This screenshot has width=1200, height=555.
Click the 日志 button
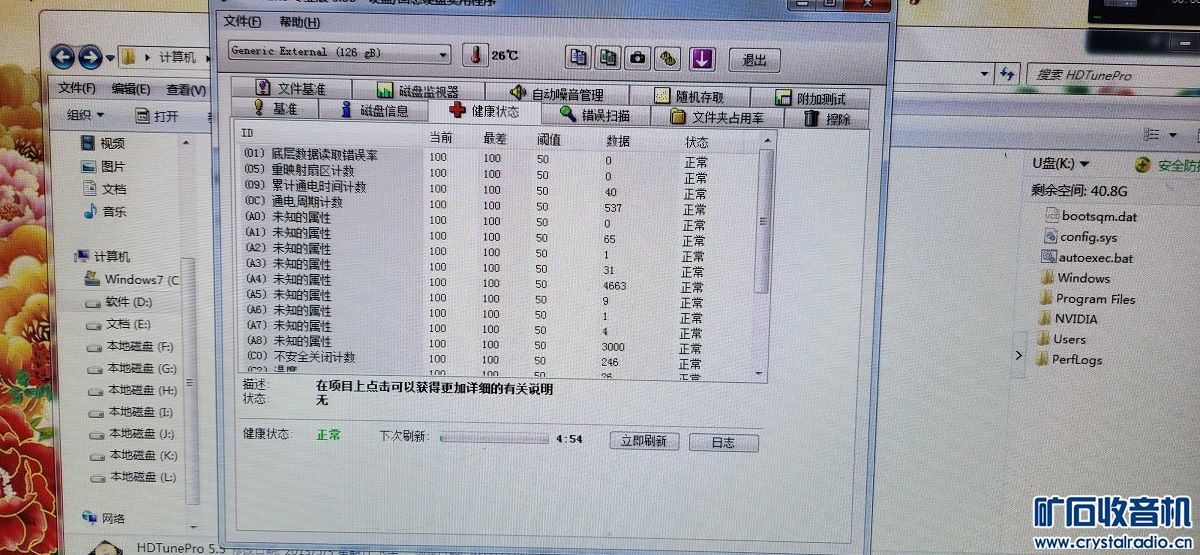pyautogui.click(x=723, y=442)
